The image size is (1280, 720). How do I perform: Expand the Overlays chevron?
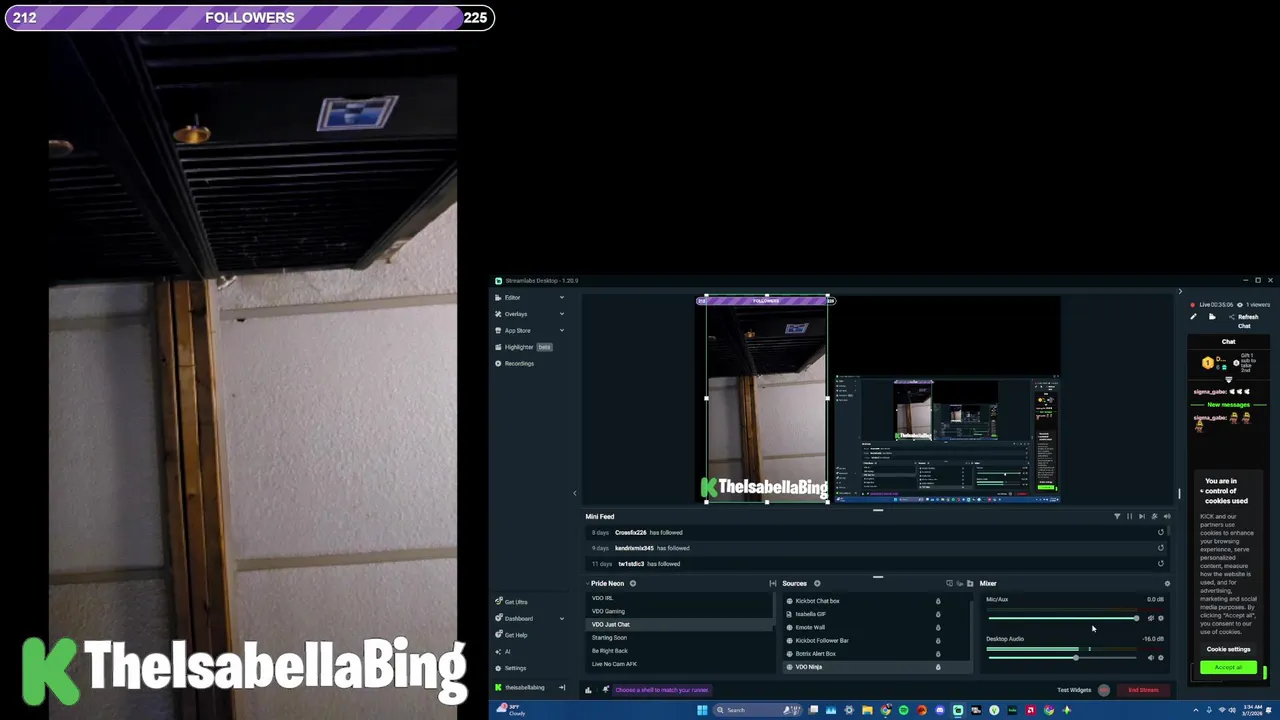[561, 314]
